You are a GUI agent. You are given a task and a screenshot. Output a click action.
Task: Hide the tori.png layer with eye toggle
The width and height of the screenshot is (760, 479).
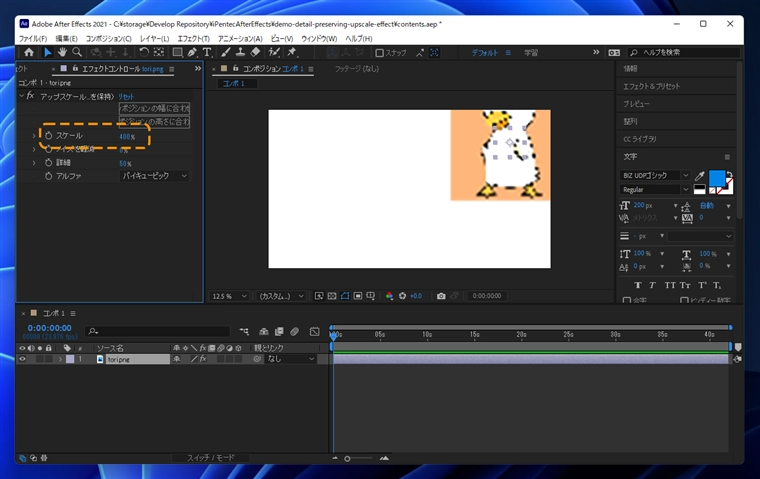(x=22, y=359)
